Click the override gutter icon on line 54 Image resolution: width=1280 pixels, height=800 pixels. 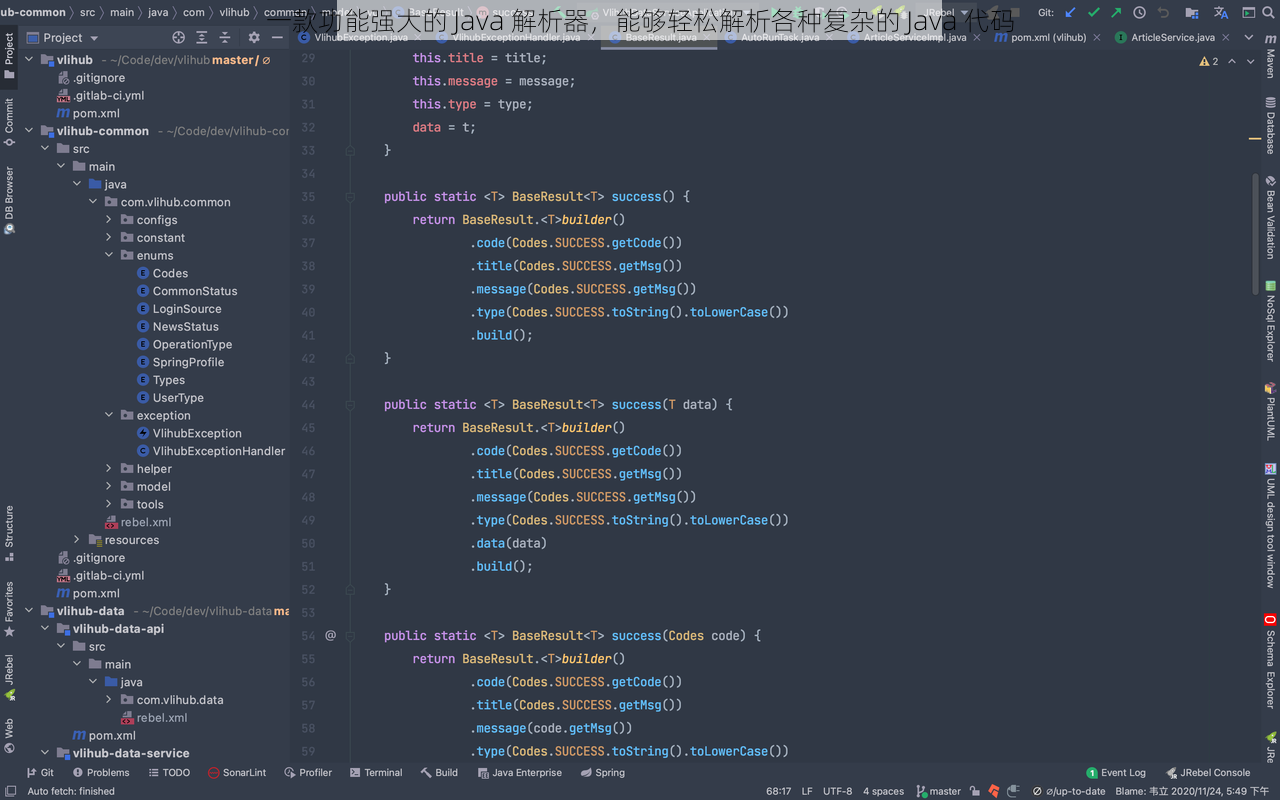click(331, 635)
